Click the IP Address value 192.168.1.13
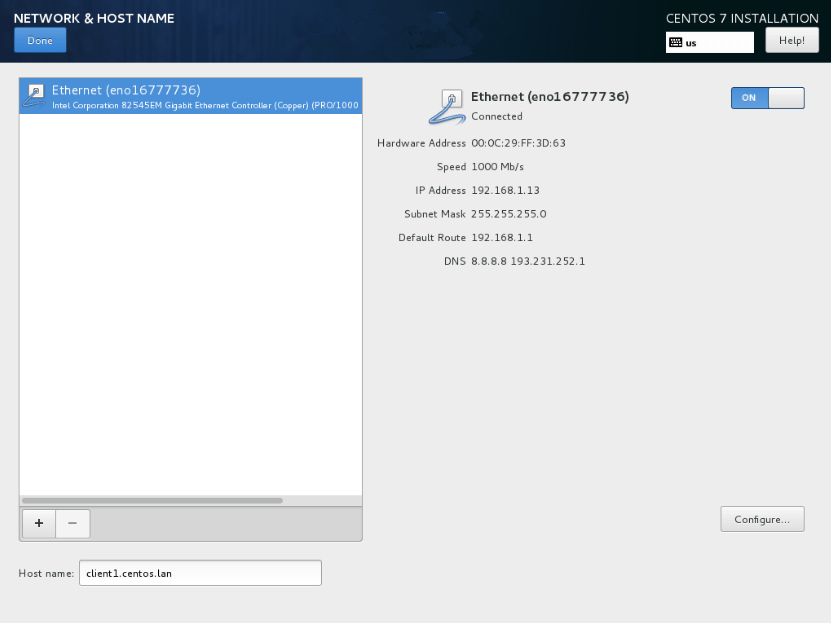This screenshot has width=831, height=623. 505,190
